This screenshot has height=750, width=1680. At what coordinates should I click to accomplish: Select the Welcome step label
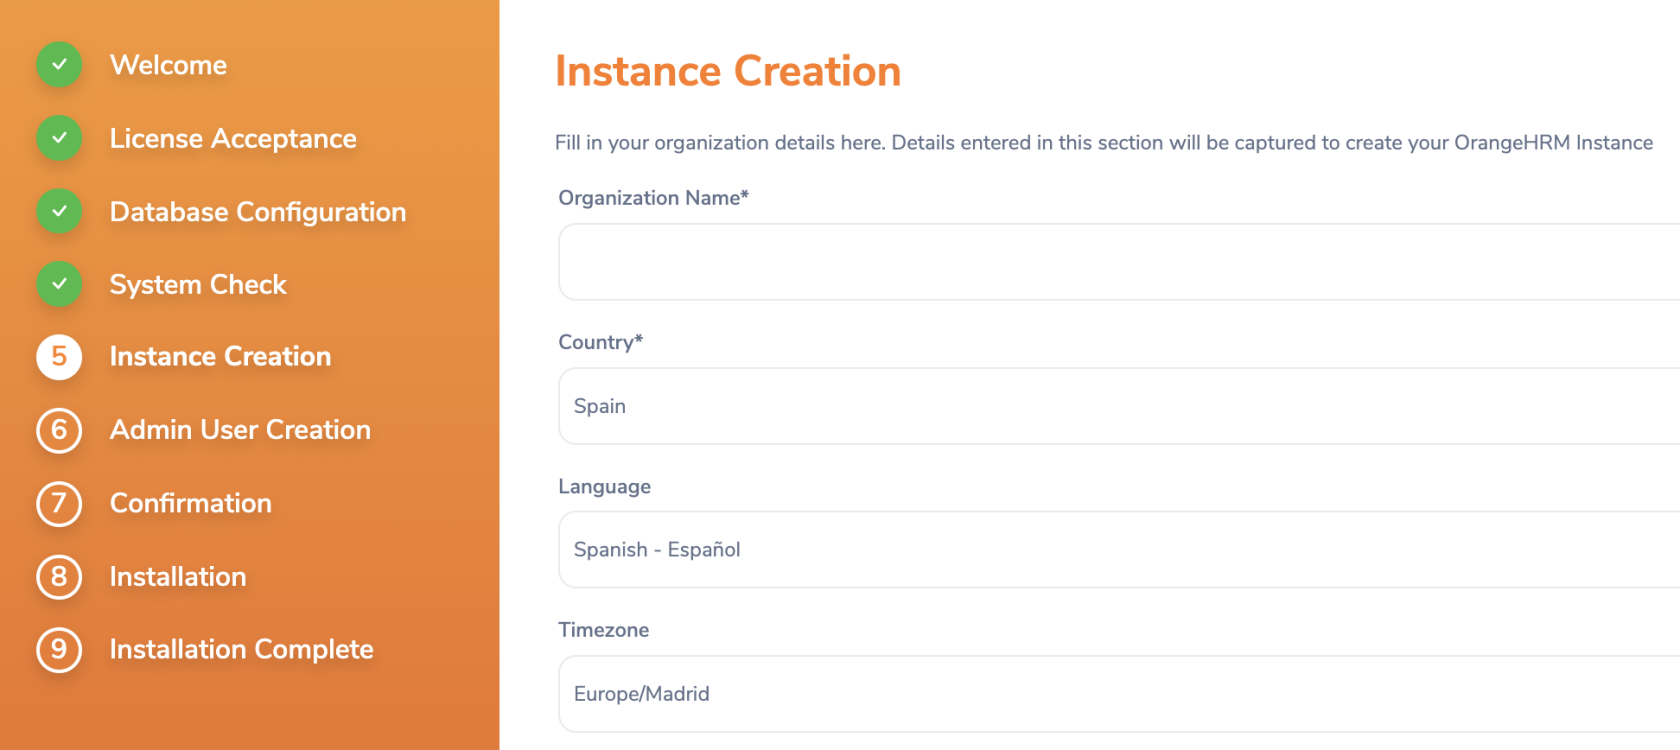pyautogui.click(x=168, y=65)
